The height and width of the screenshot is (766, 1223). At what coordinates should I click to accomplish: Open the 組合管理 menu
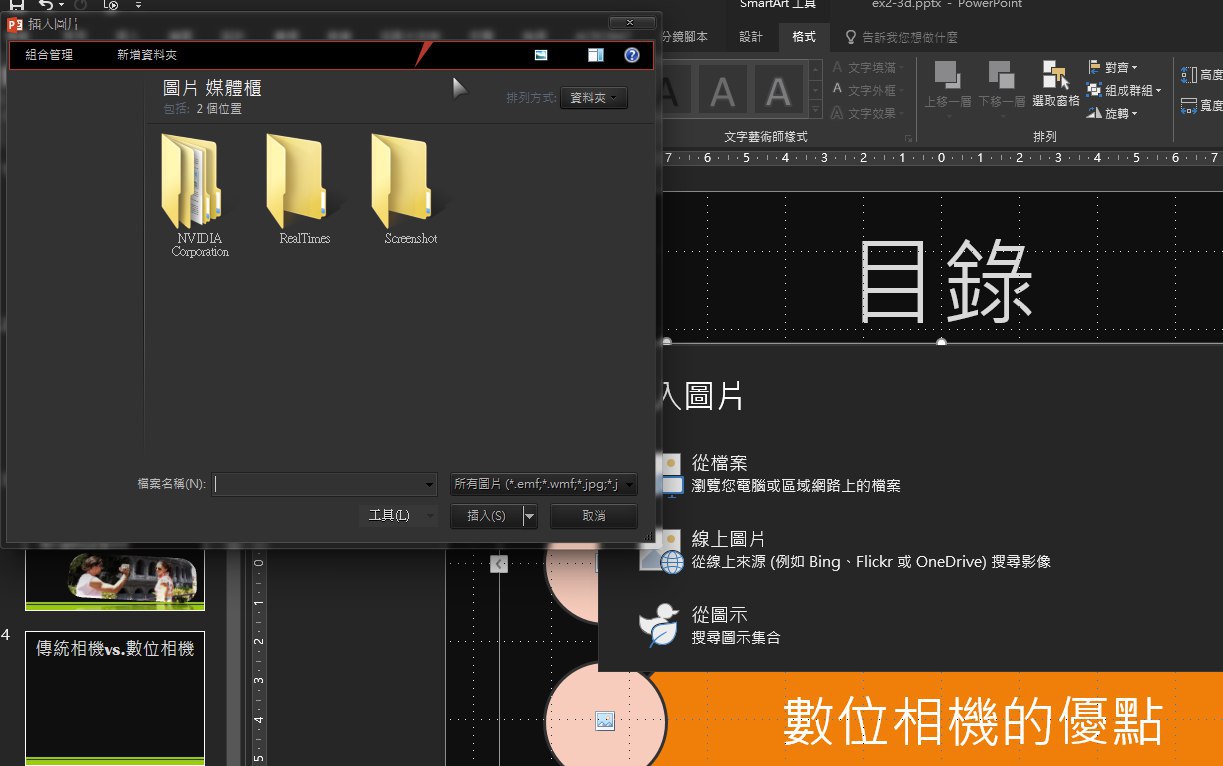coord(49,56)
